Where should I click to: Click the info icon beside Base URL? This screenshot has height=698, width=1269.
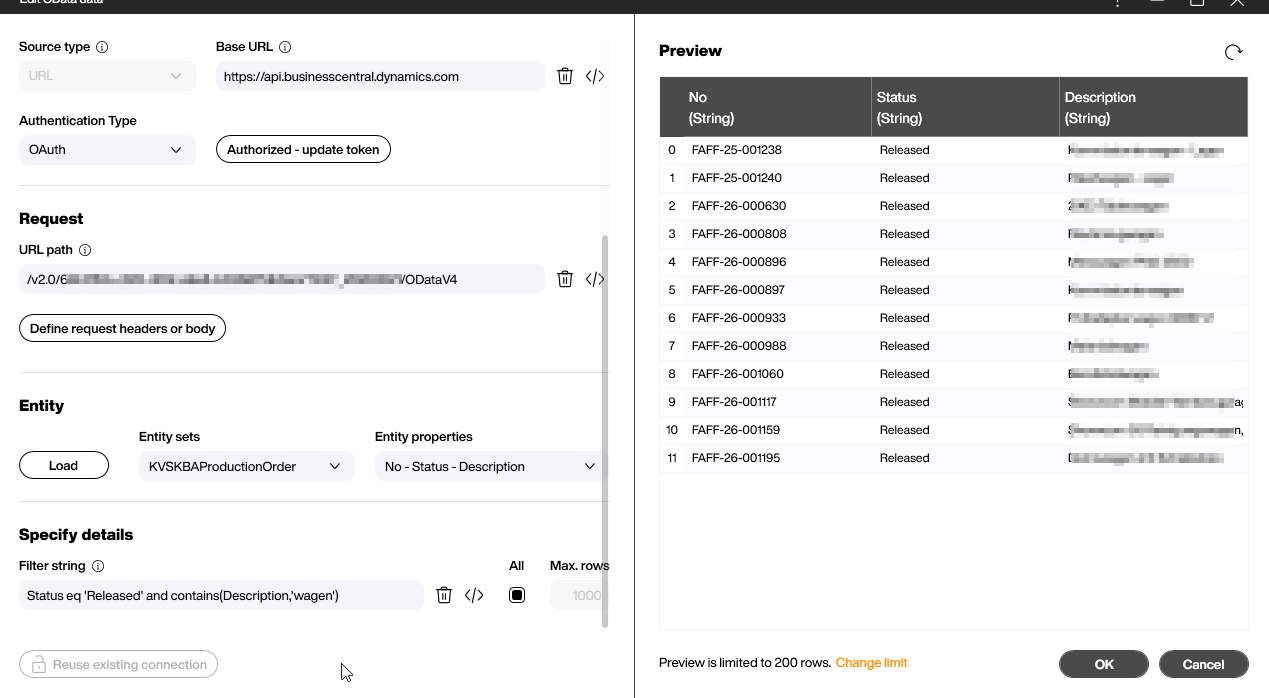285,47
